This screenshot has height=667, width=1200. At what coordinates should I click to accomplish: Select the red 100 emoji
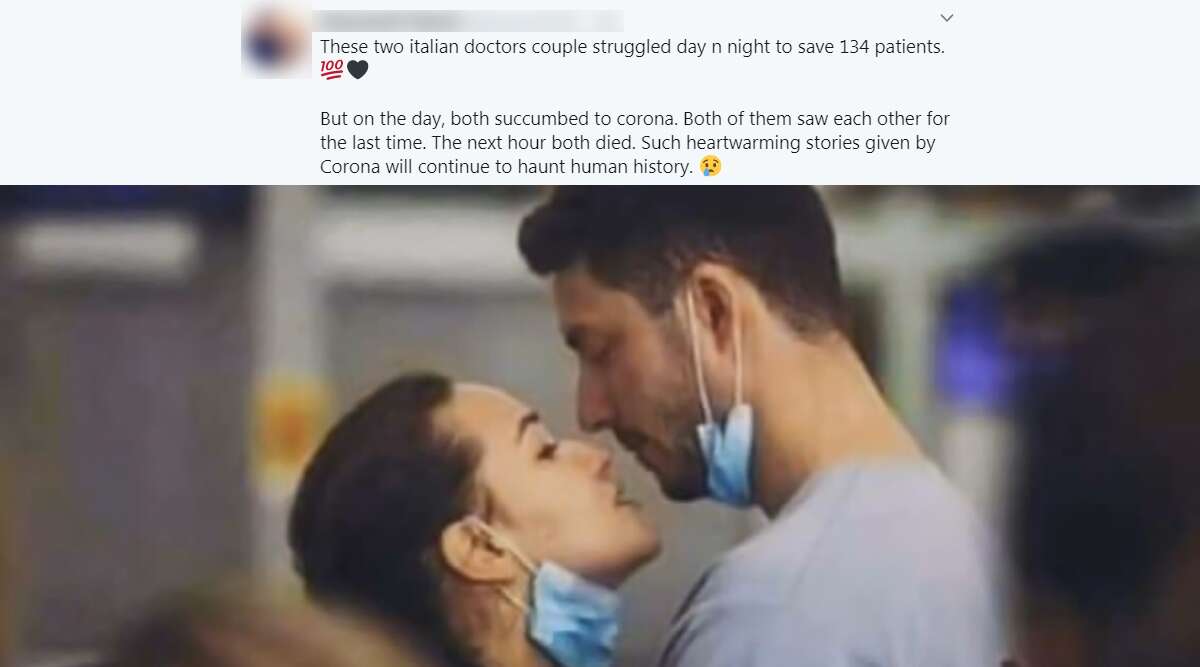coord(332,69)
